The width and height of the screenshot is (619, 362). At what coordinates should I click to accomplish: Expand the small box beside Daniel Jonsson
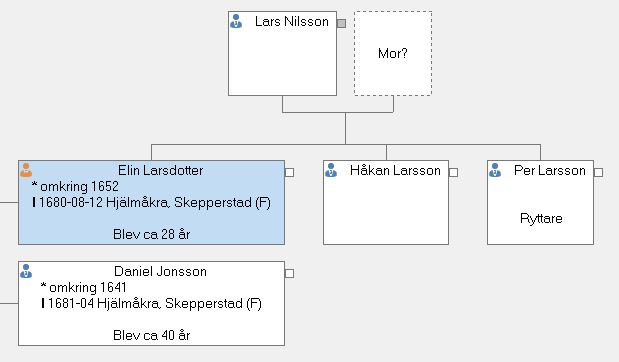point(289,273)
